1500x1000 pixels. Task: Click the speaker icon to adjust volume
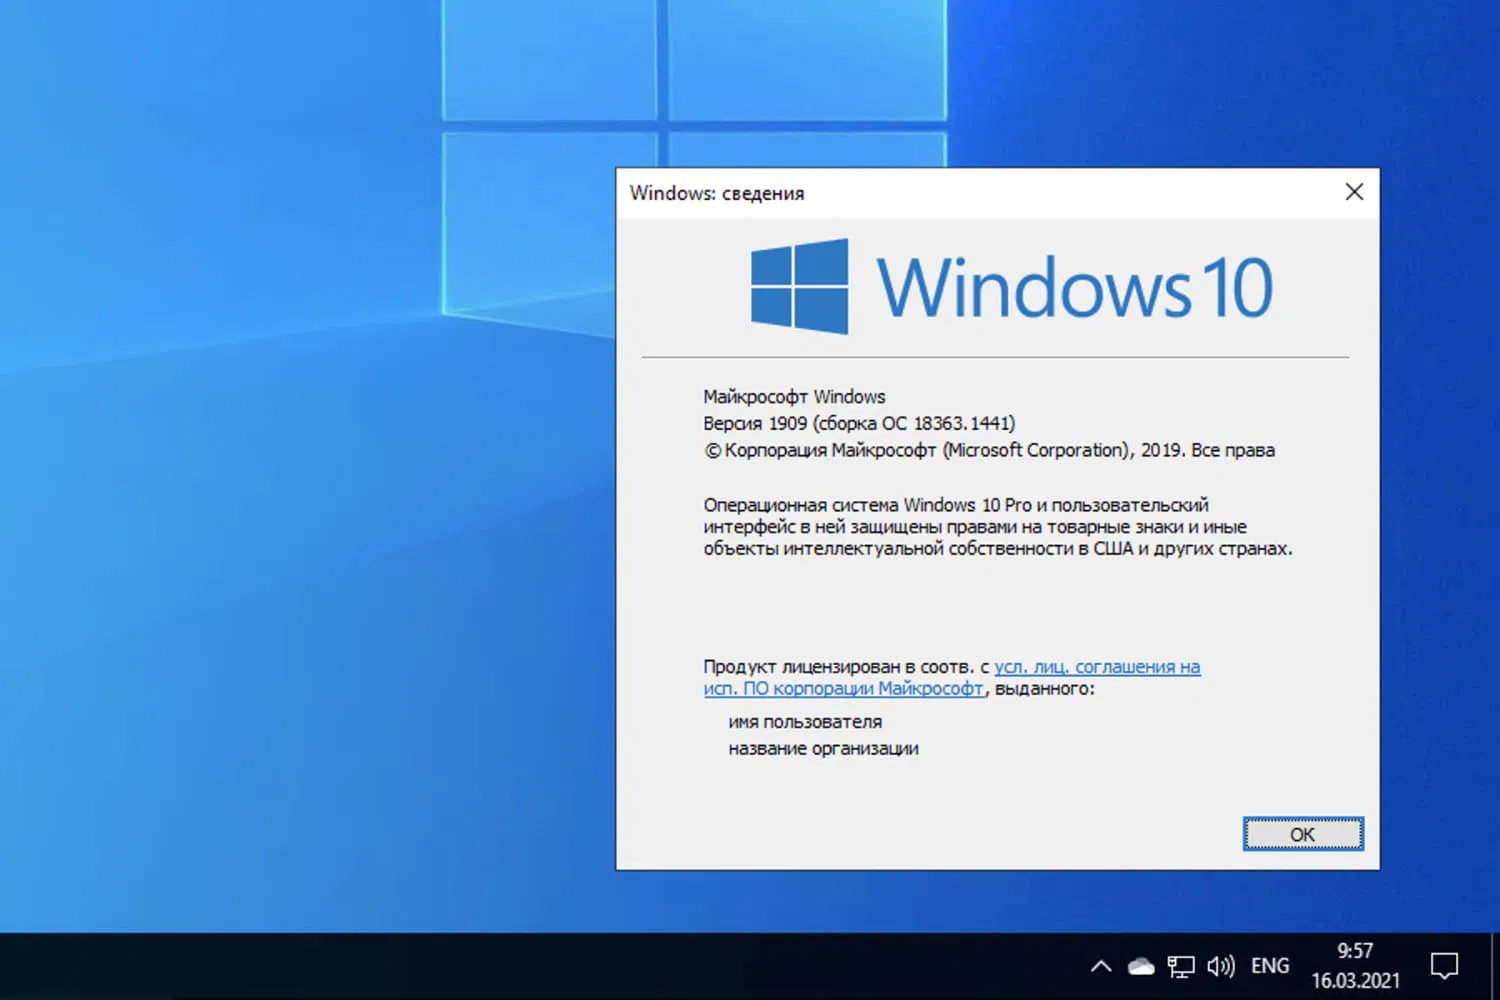(1221, 965)
